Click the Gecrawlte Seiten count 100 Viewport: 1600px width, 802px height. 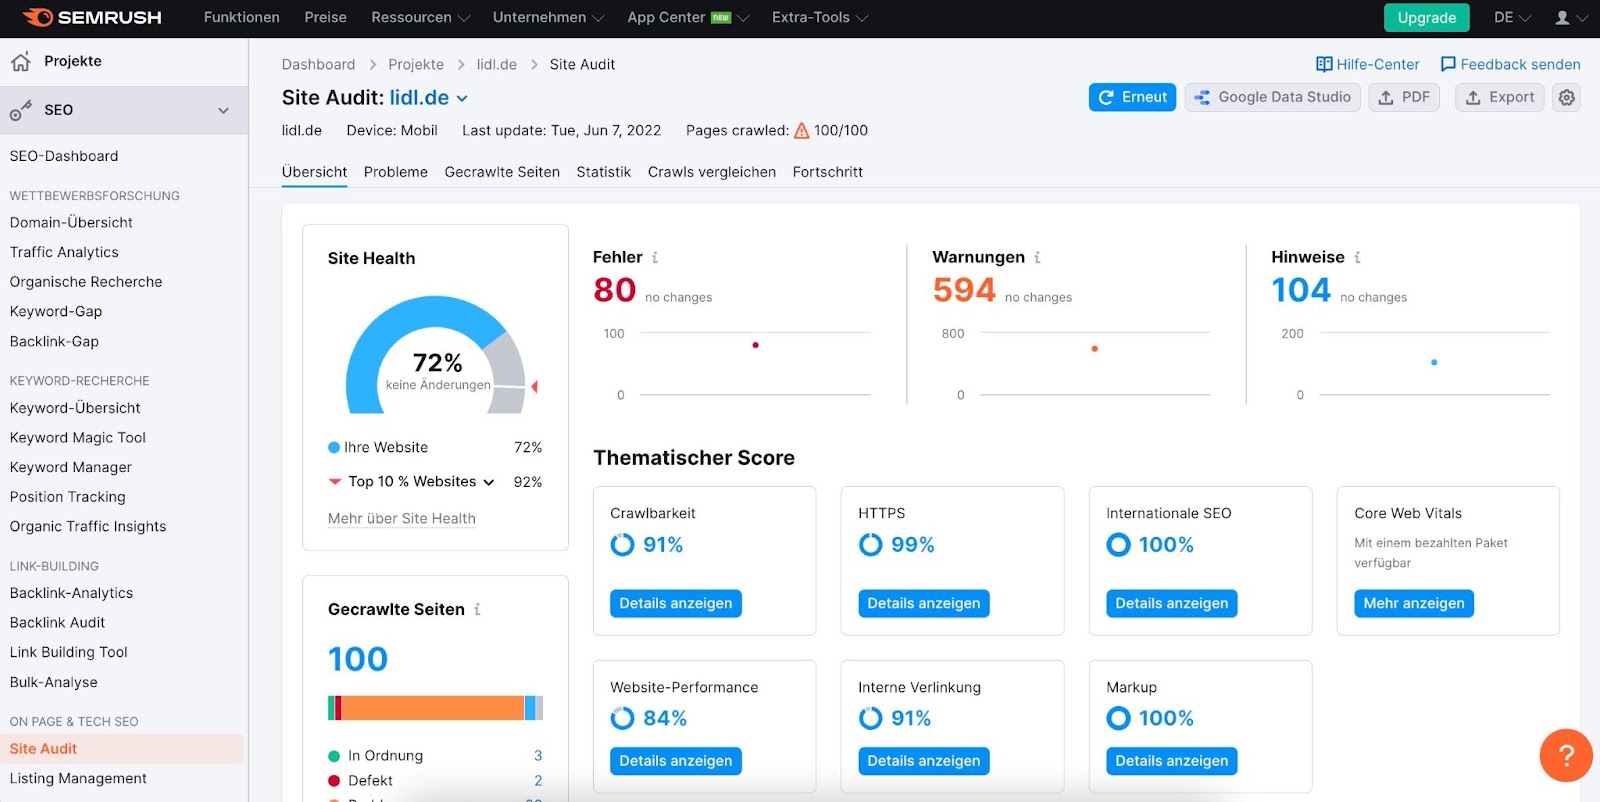358,659
